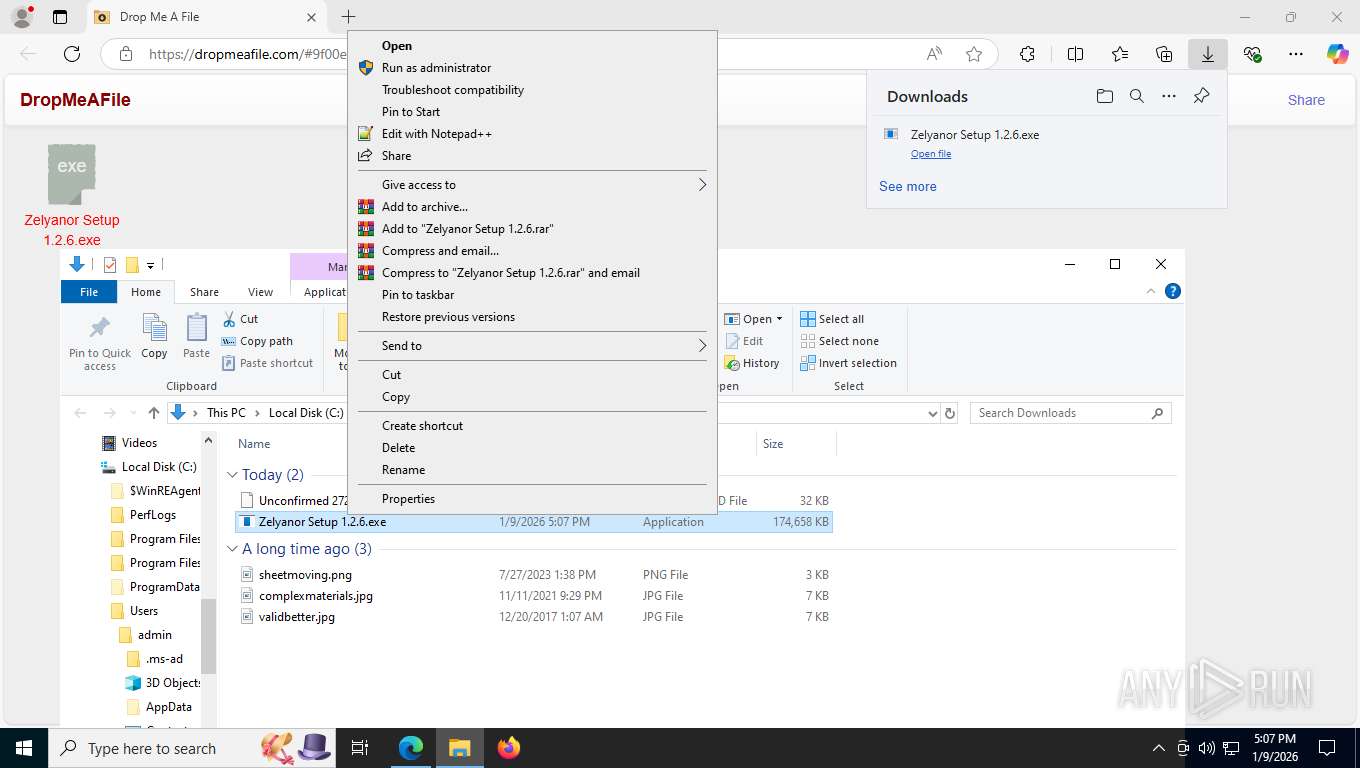
Task: Switch to the Share ribbon tab
Action: point(204,292)
